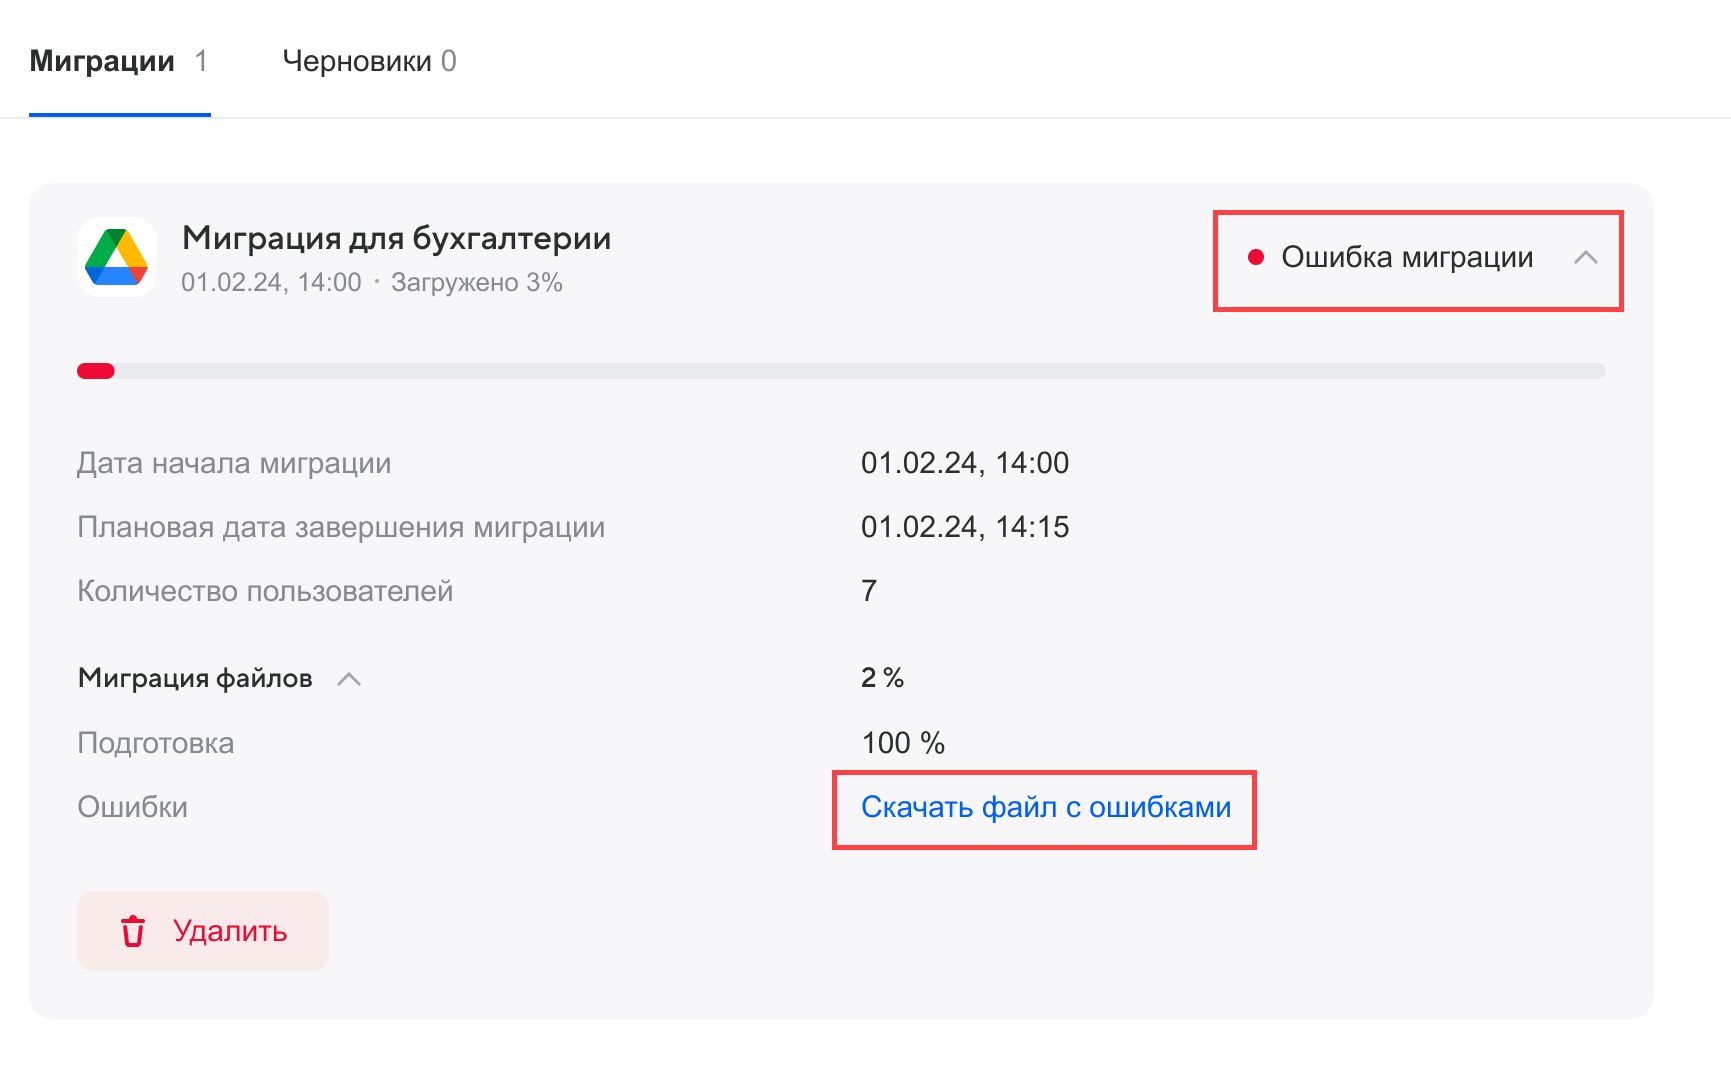Click the Миграция для бухгалтерии title
Image resolution: width=1731 pixels, height=1070 pixels.
point(396,238)
